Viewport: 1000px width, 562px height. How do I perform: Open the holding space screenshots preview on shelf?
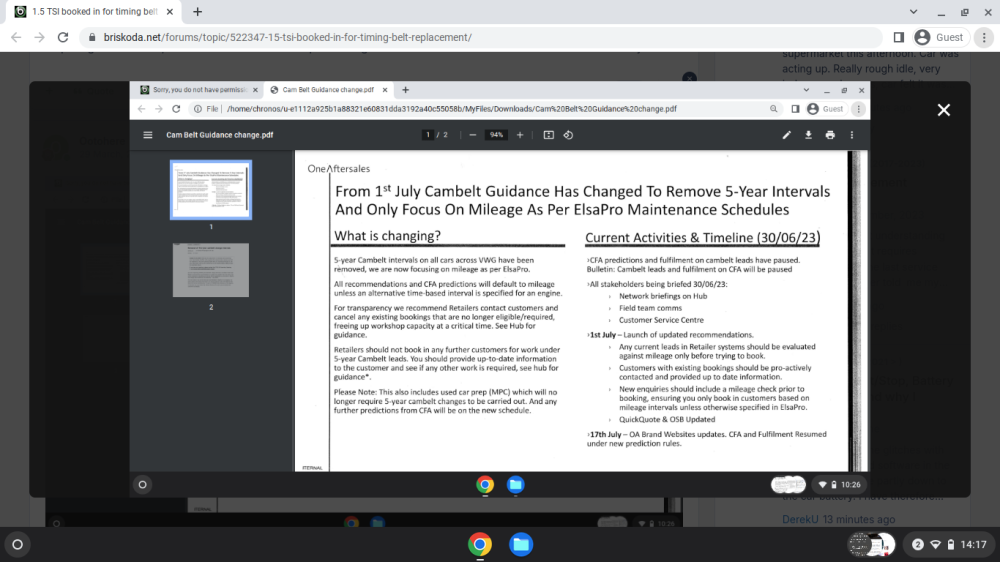tap(872, 544)
